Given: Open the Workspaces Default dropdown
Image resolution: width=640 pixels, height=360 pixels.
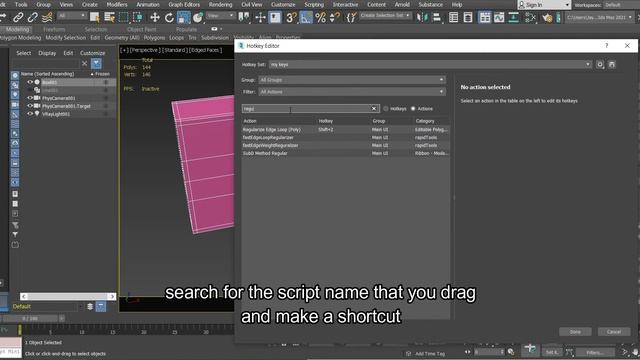Looking at the screenshot, I should tap(620, 5).
